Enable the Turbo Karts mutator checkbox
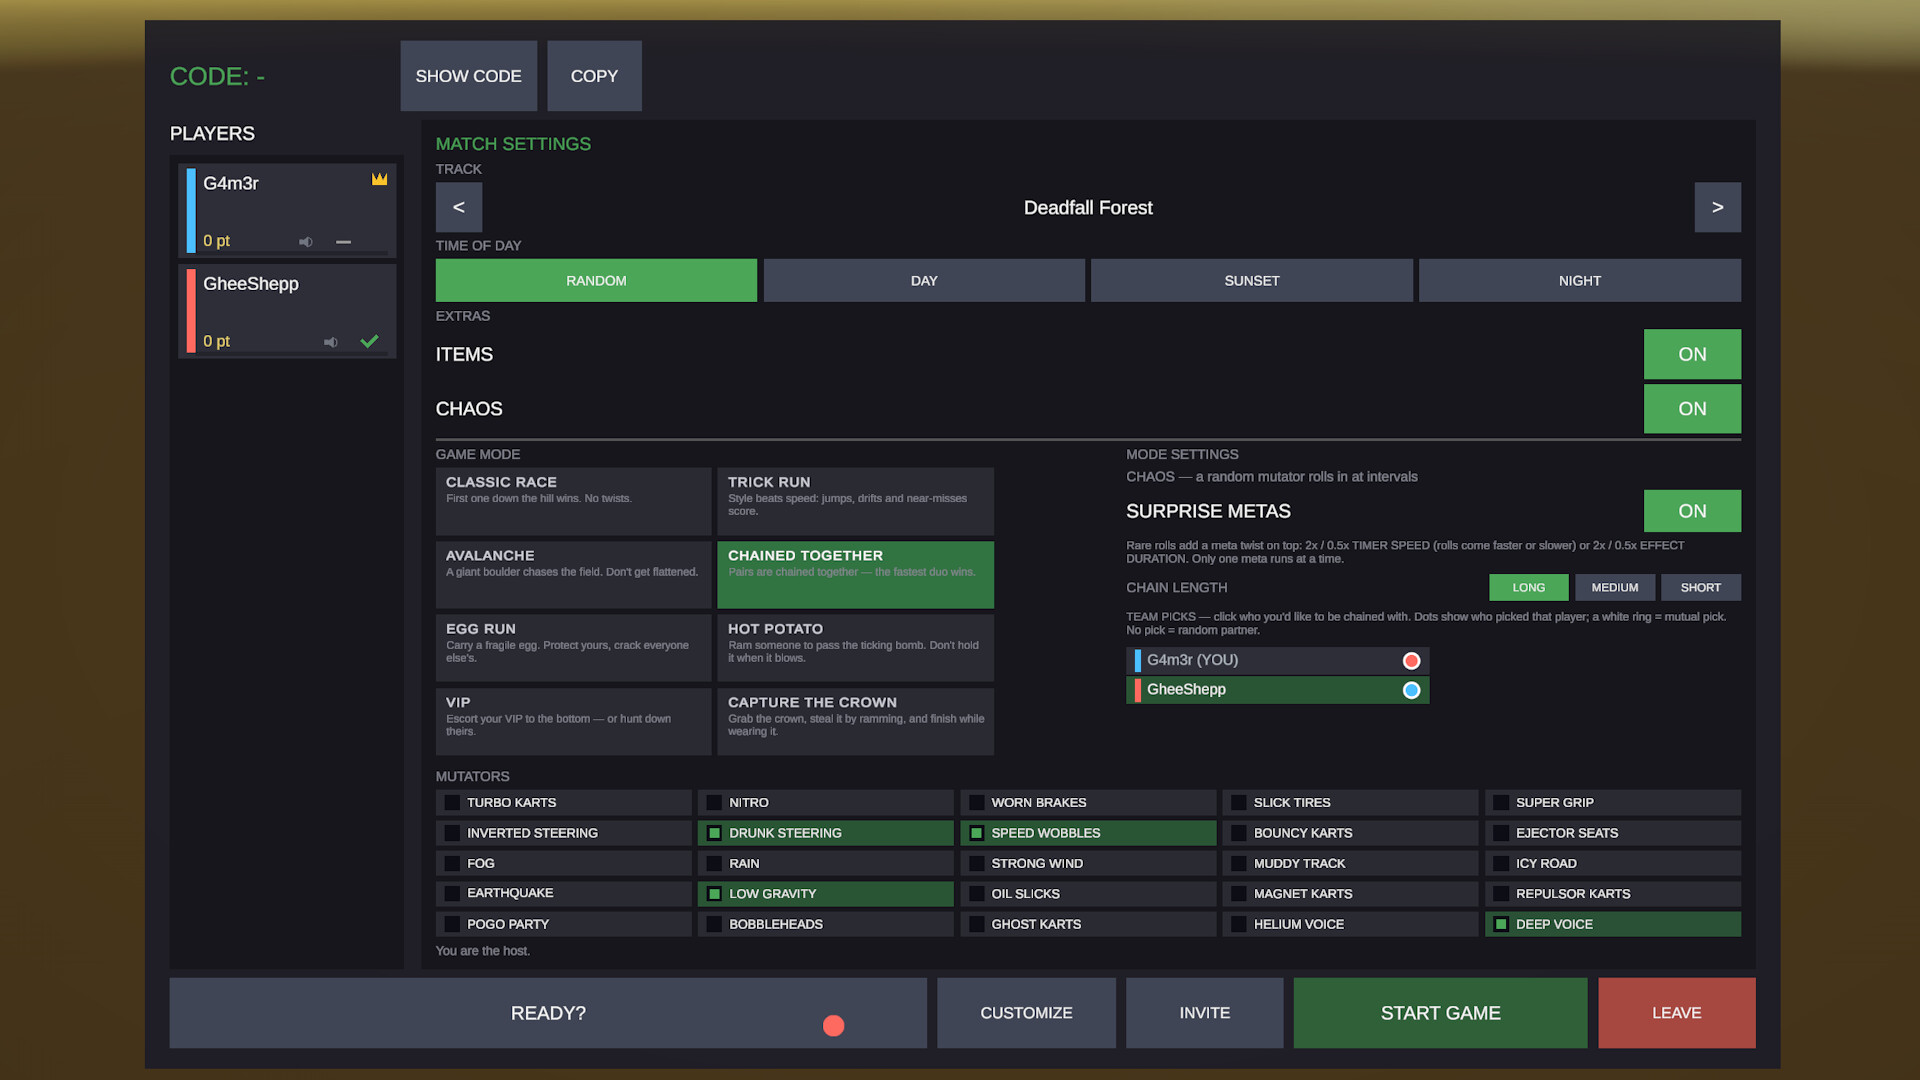Viewport: 1920px width, 1080px height. pyautogui.click(x=452, y=803)
